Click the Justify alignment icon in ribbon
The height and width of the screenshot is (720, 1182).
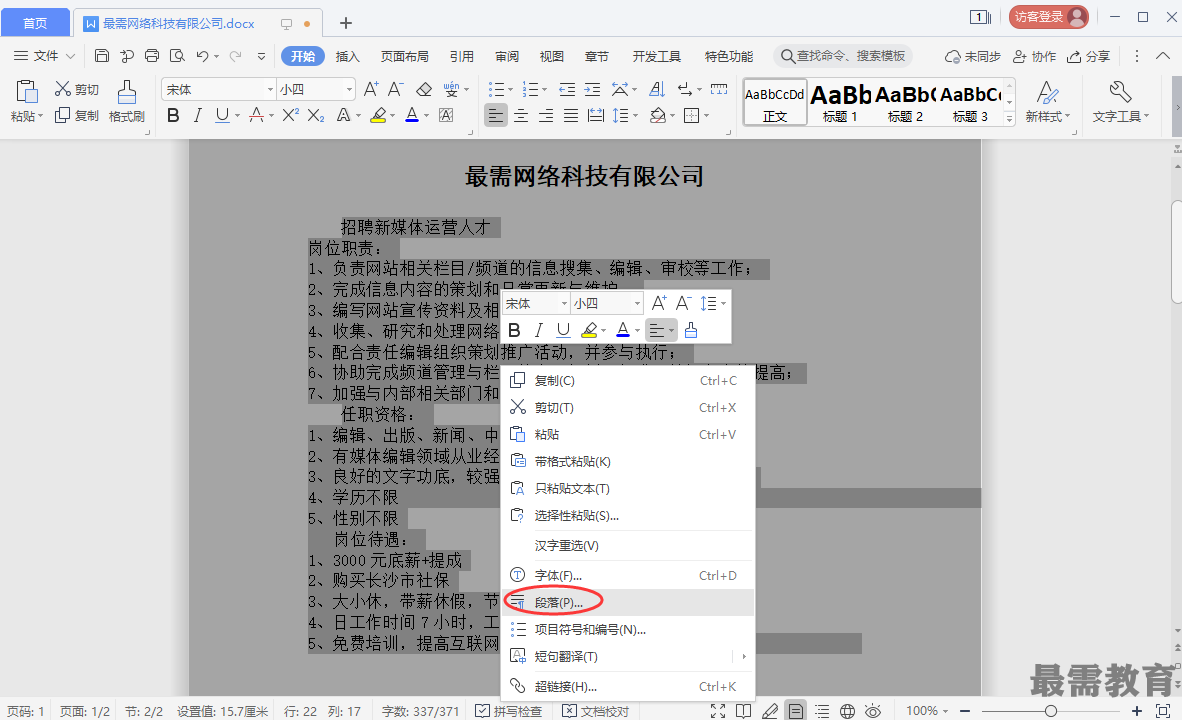tap(571, 115)
